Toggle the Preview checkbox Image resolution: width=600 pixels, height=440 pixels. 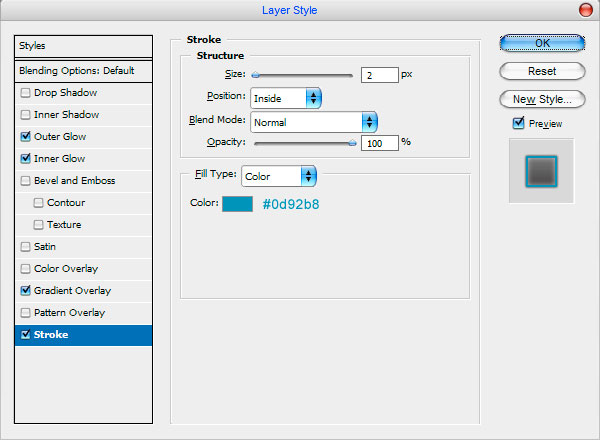tap(518, 123)
